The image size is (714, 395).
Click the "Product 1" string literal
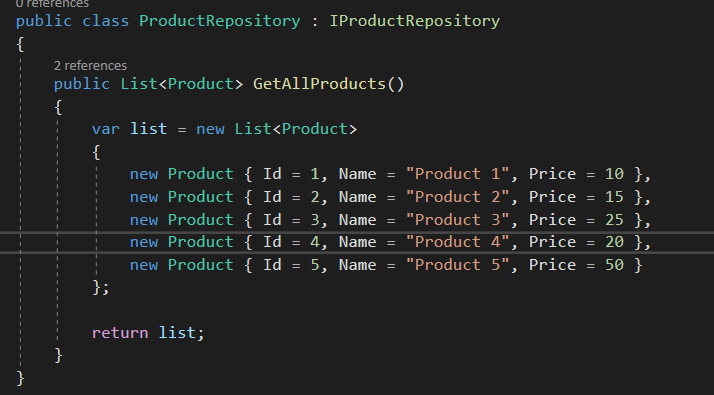pyautogui.click(x=457, y=174)
